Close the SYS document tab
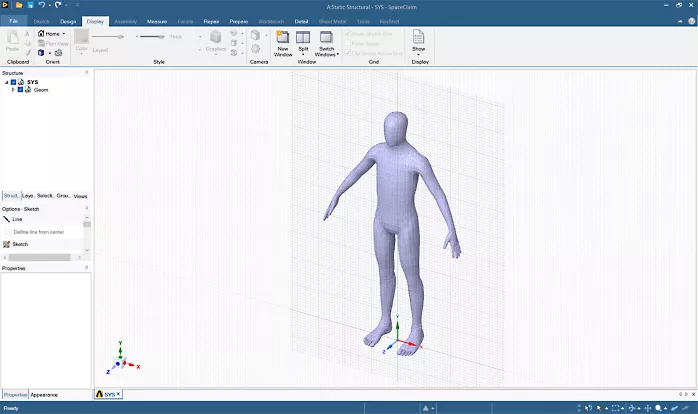The height and width of the screenshot is (414, 698). pyautogui.click(x=118, y=394)
